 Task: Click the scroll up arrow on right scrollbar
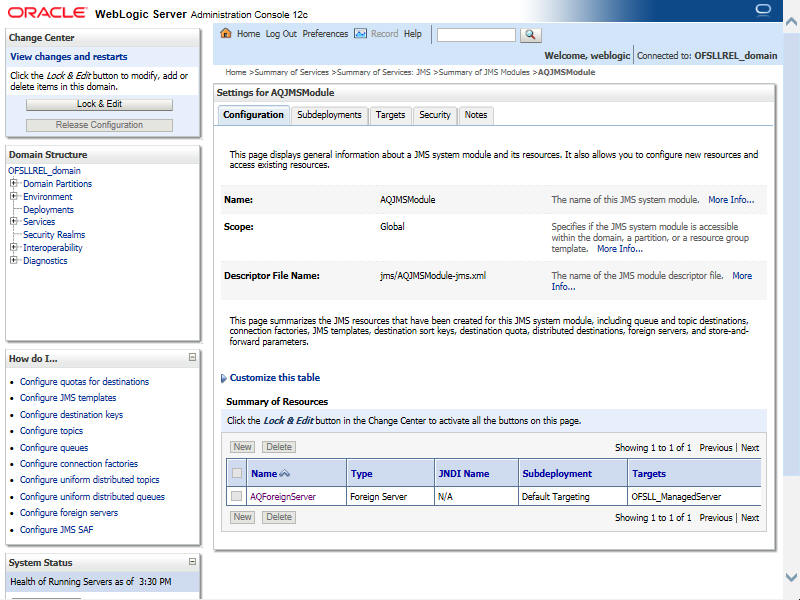791,21
